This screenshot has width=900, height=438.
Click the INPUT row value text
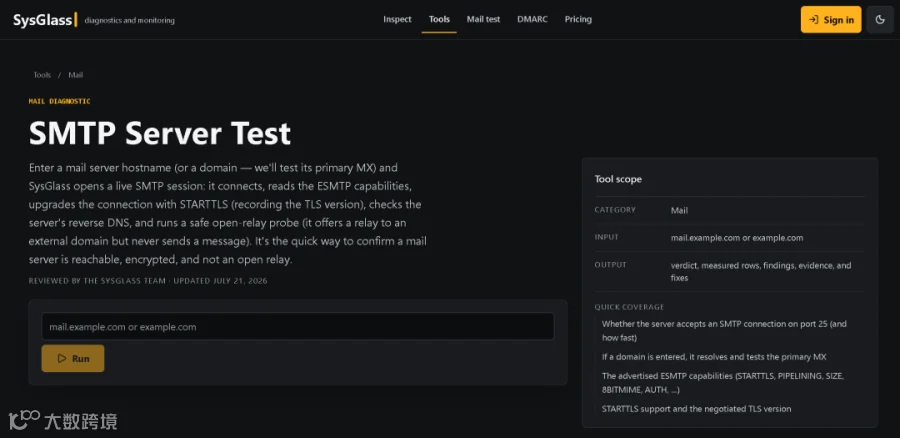click(737, 238)
